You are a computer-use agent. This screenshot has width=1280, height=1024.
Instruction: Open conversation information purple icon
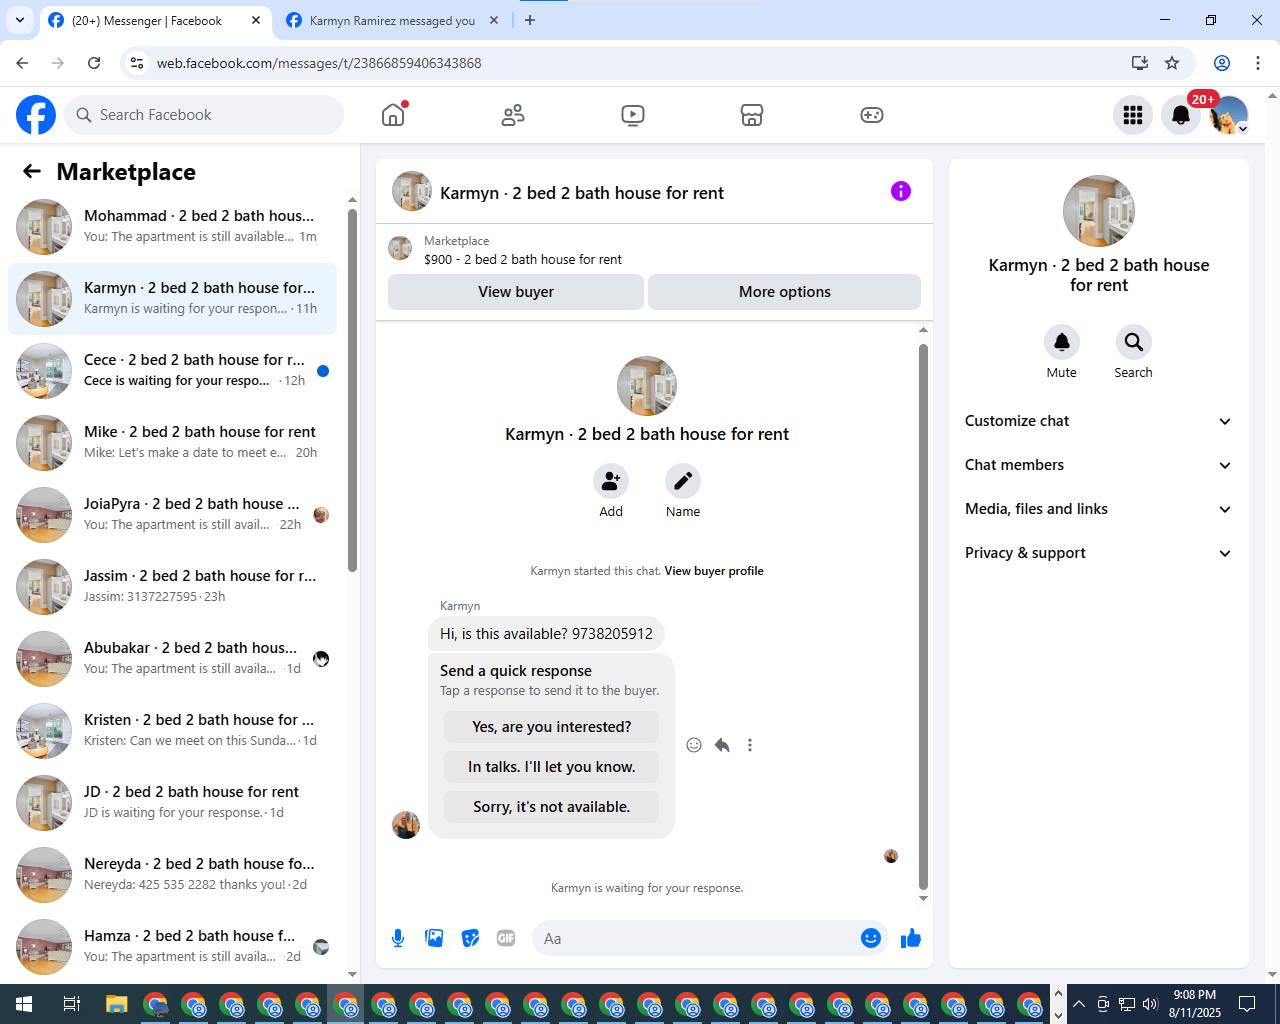[901, 191]
